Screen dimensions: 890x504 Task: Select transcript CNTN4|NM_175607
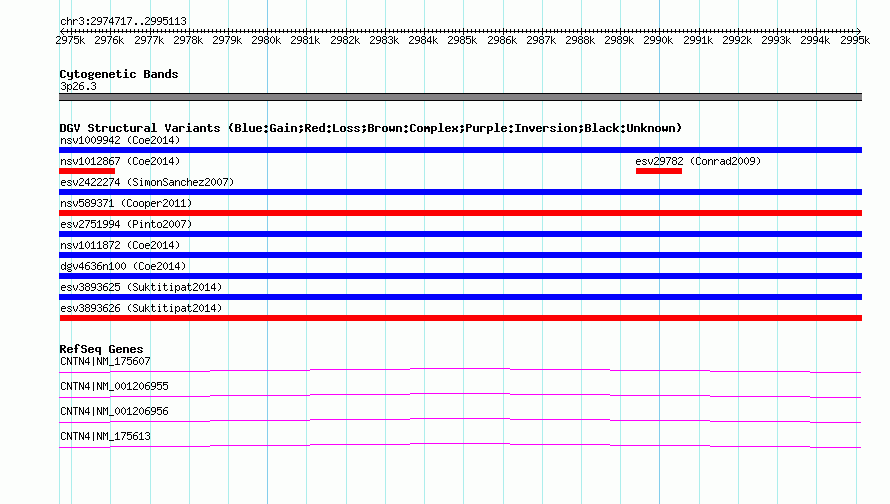(105, 362)
